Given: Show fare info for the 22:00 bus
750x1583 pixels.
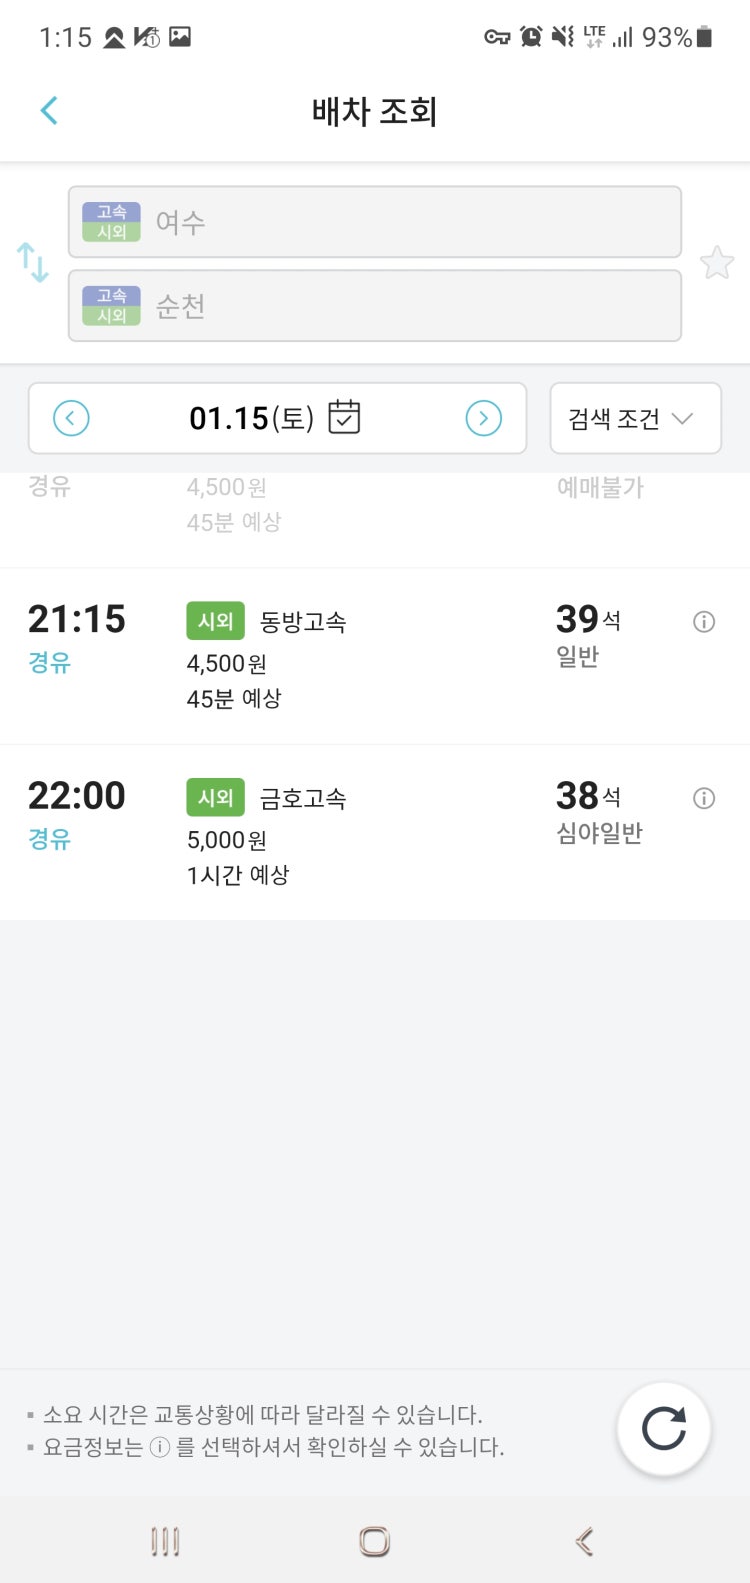Looking at the screenshot, I should 704,798.
